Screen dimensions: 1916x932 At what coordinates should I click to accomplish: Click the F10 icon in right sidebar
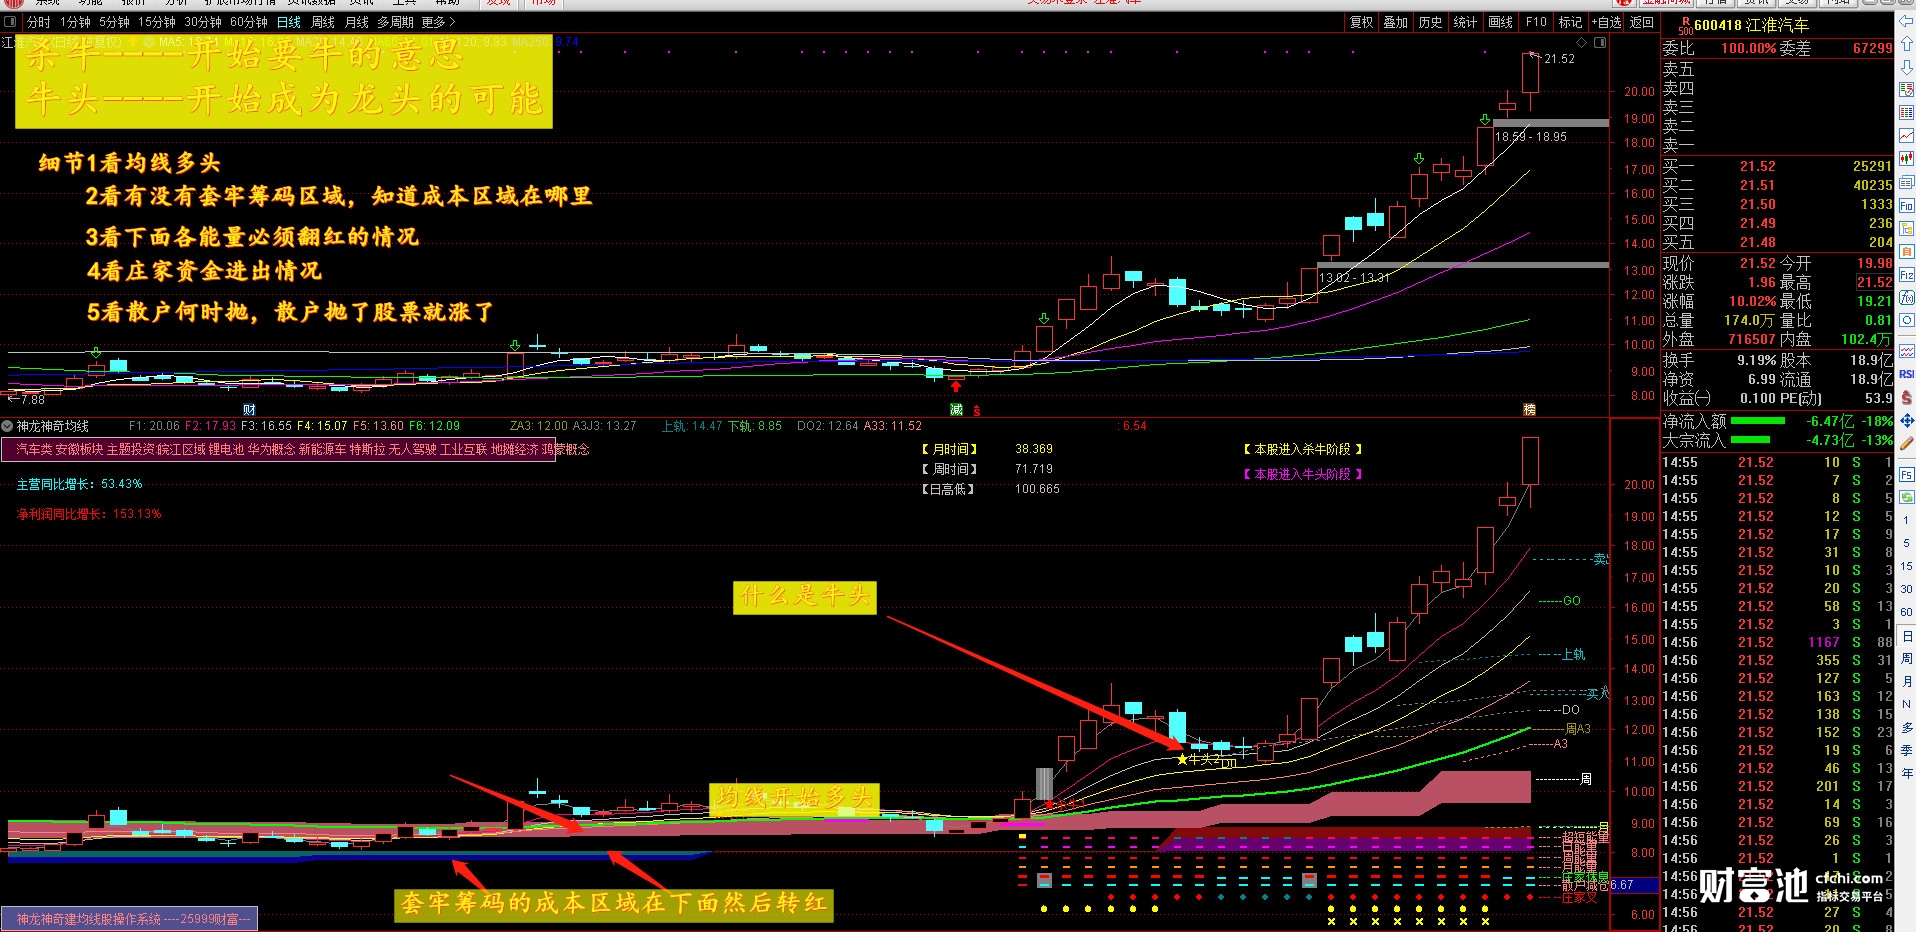[1907, 205]
